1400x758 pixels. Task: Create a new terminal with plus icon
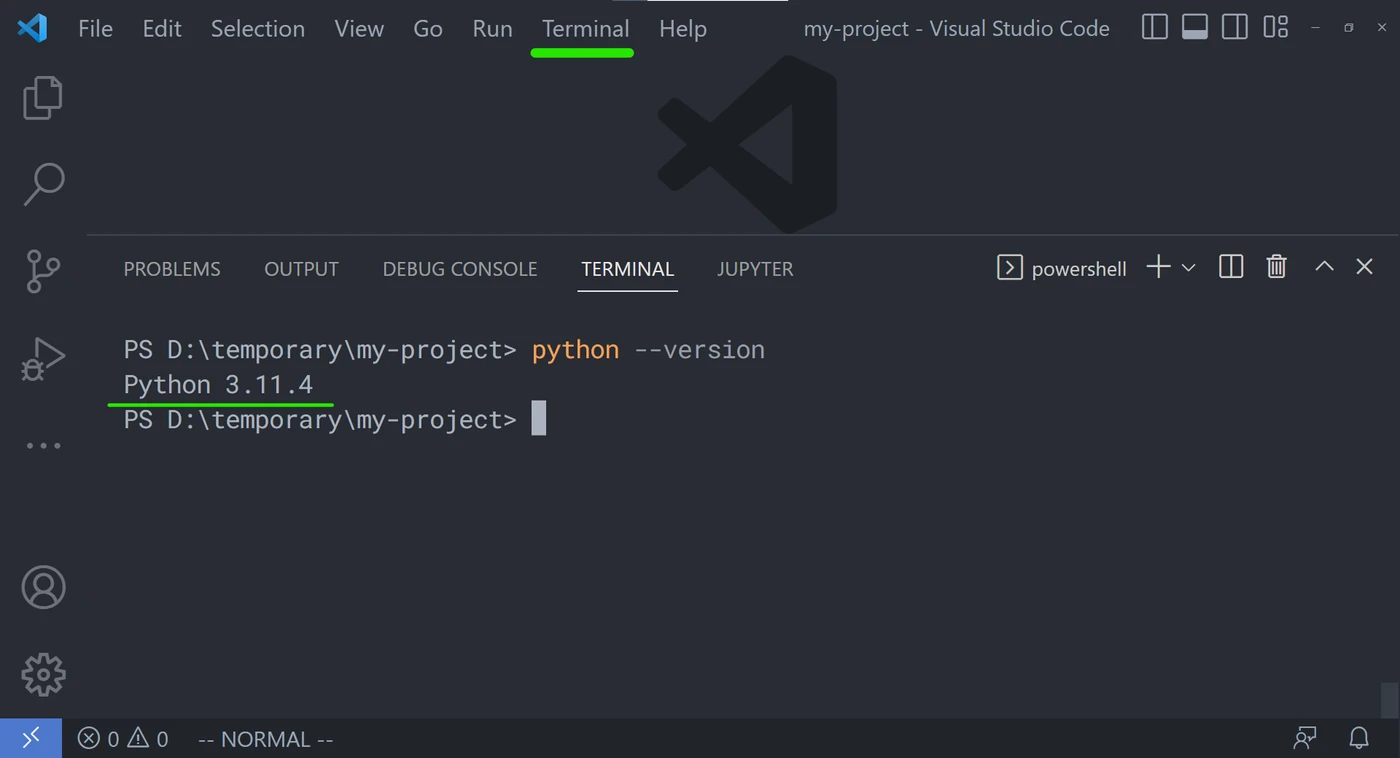coord(1158,267)
